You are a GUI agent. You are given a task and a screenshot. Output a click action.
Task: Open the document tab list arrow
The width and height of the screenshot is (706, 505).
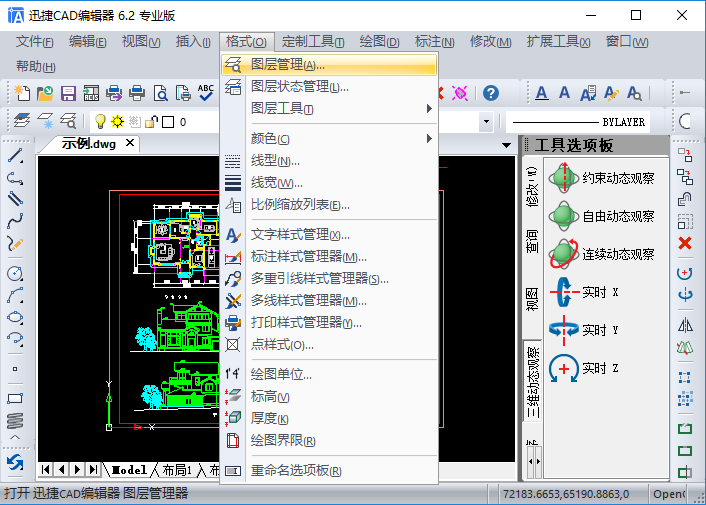point(506,145)
